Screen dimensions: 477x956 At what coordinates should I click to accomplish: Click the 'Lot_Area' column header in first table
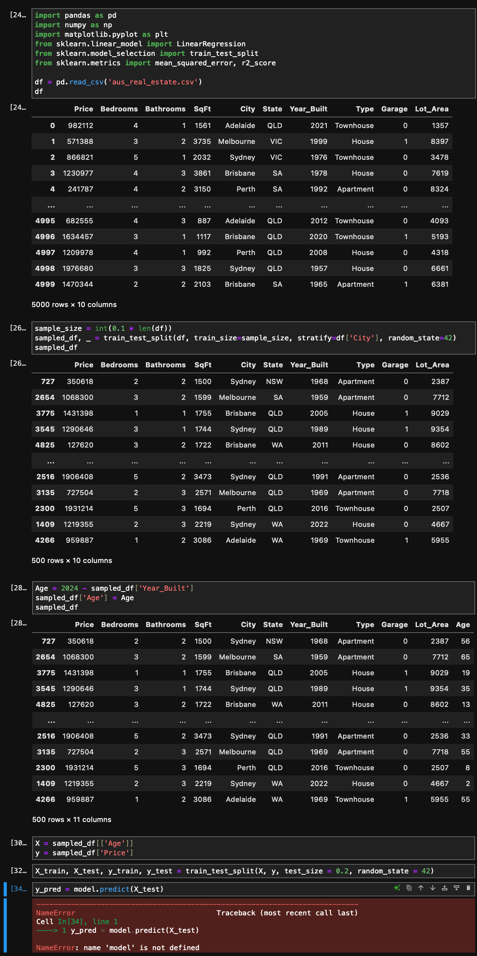[x=432, y=109]
